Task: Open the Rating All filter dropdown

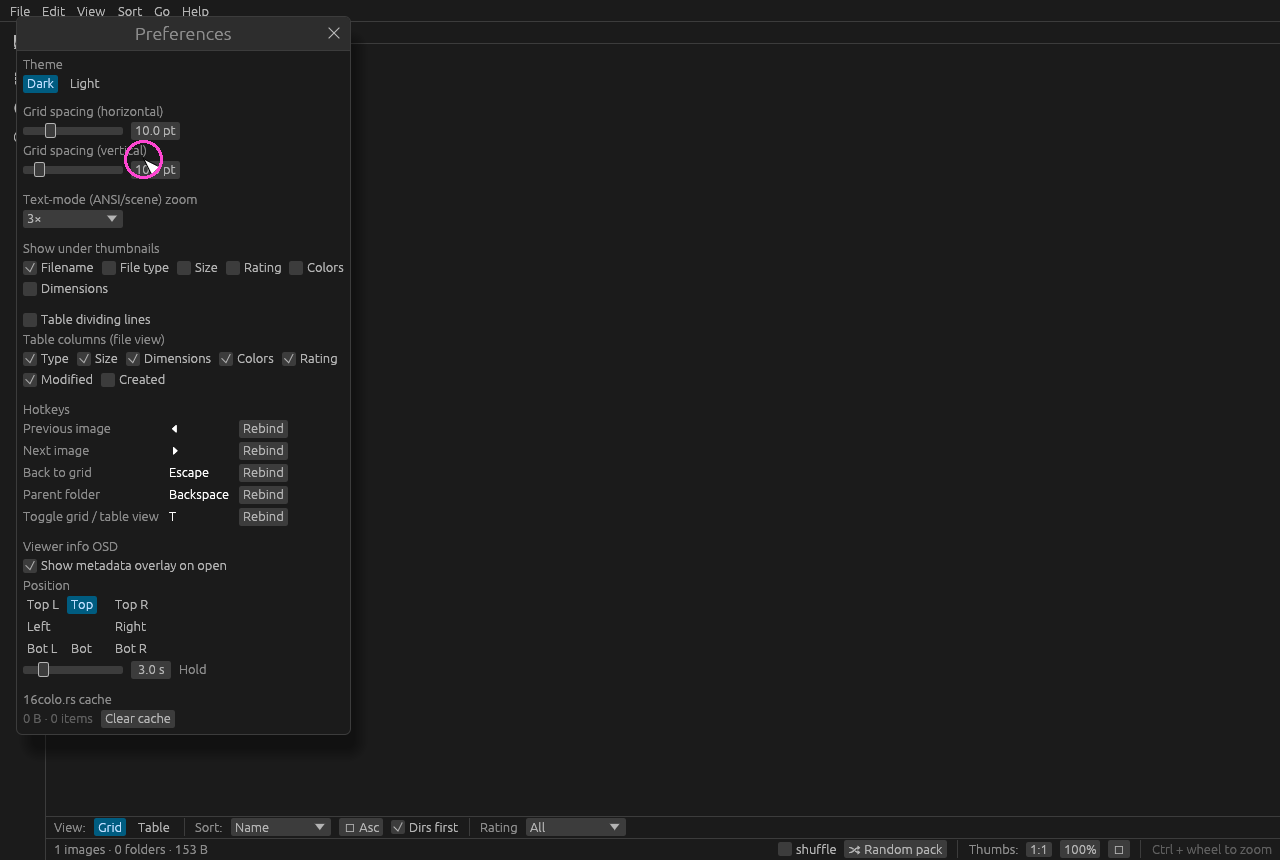Action: [x=575, y=828]
